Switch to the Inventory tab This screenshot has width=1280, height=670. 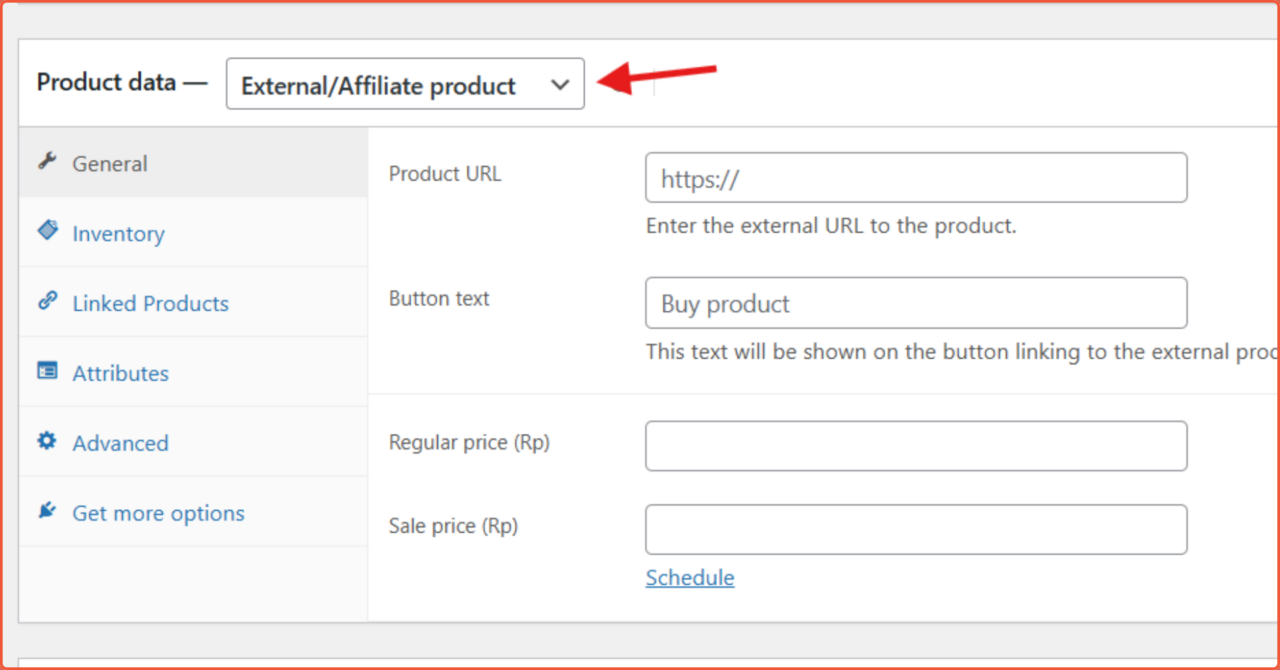pos(118,233)
